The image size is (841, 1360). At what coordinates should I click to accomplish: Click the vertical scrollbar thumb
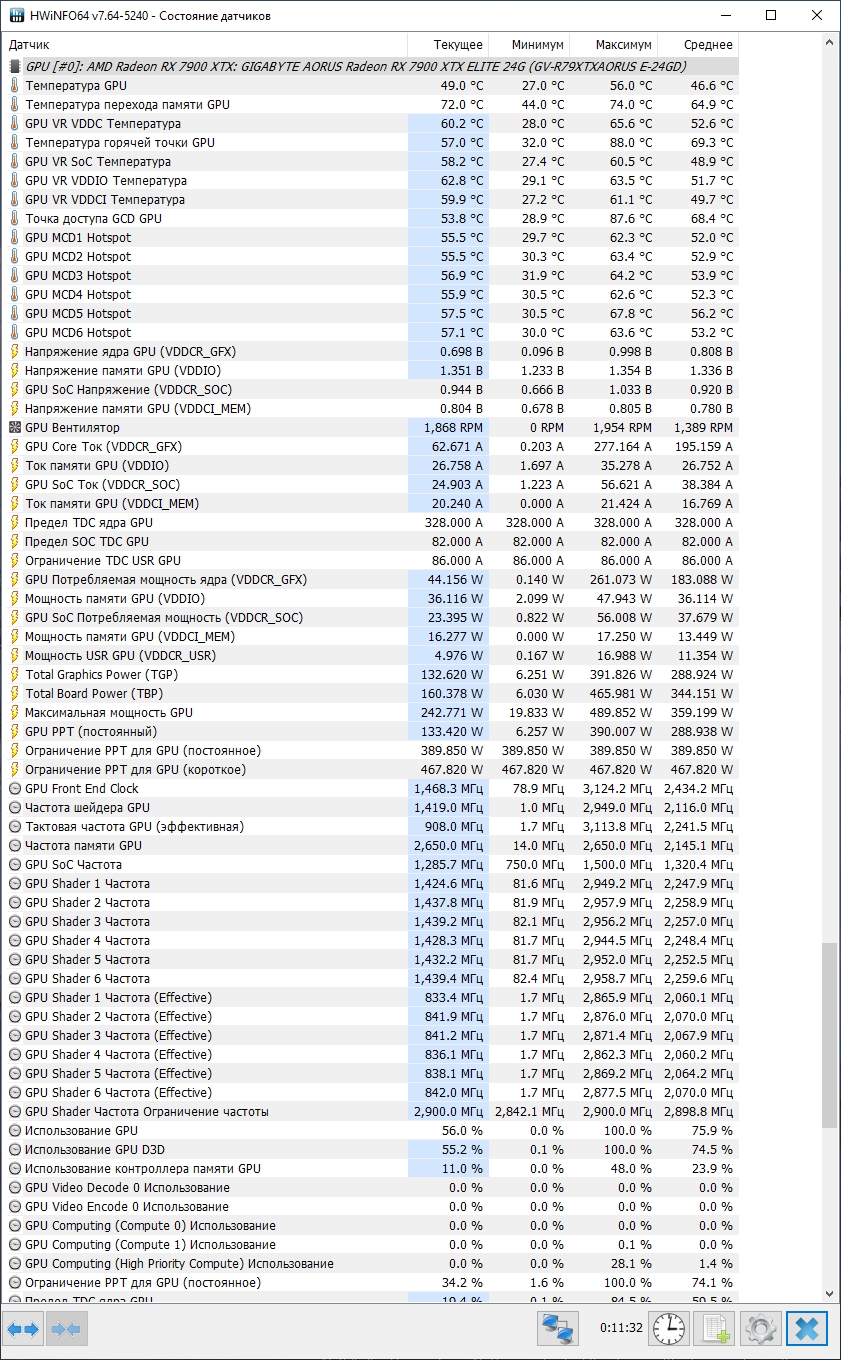click(829, 1035)
